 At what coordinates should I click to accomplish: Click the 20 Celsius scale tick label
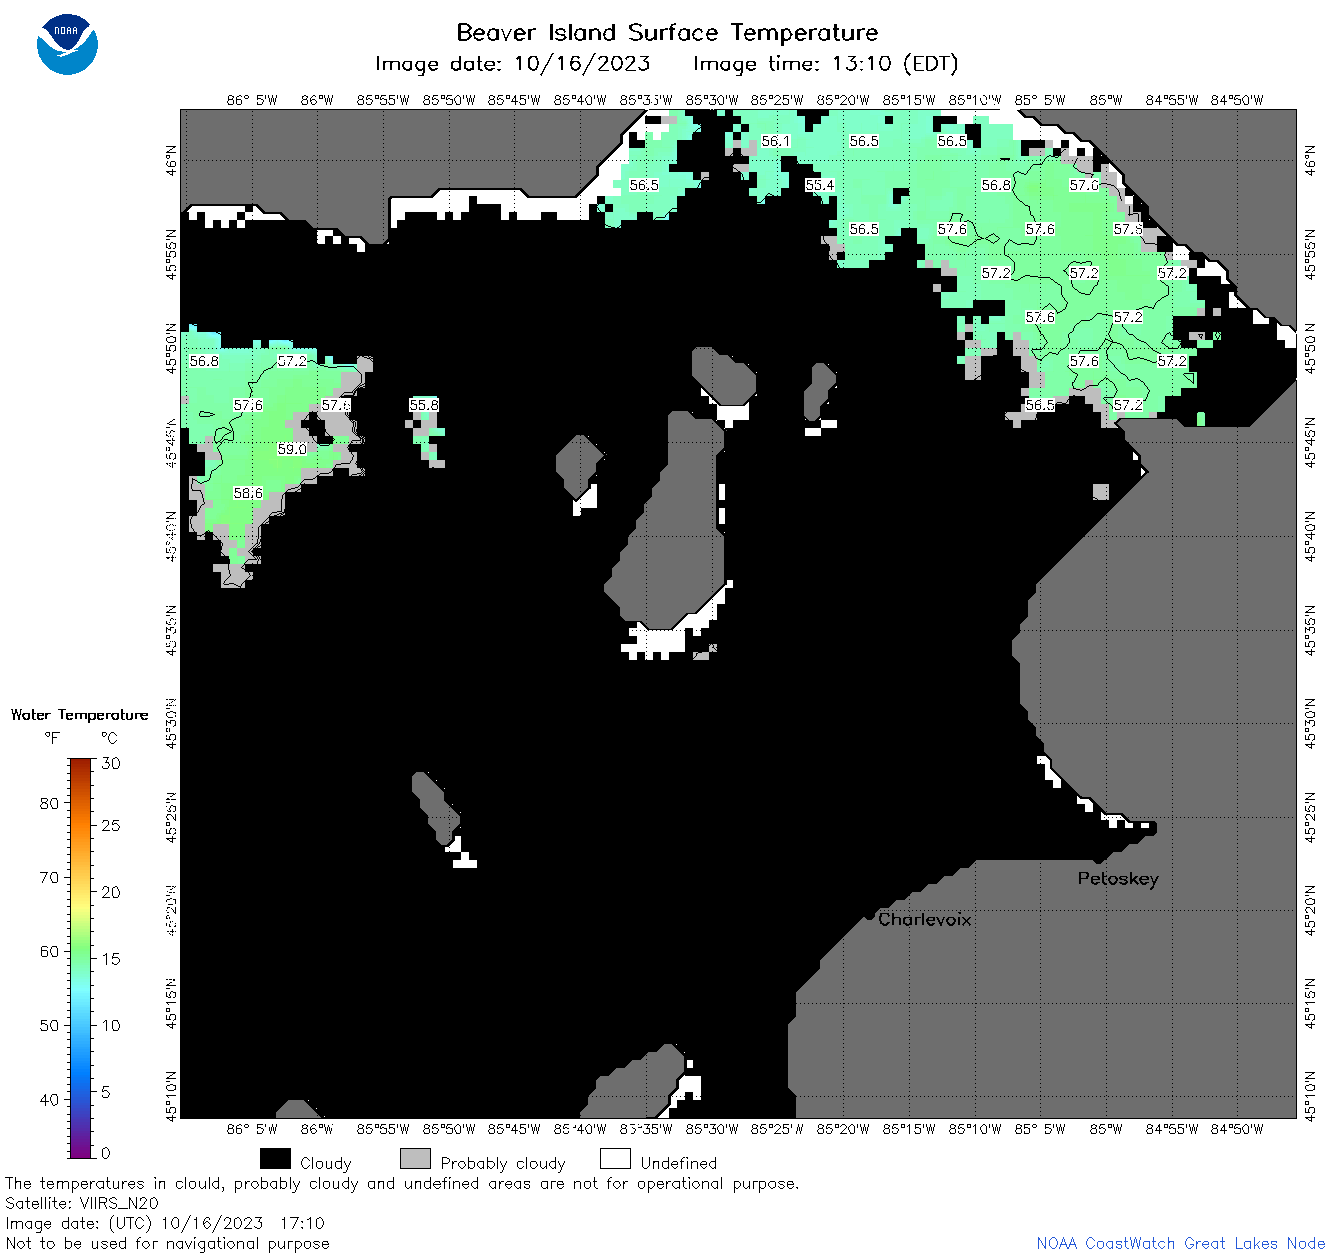point(111,892)
